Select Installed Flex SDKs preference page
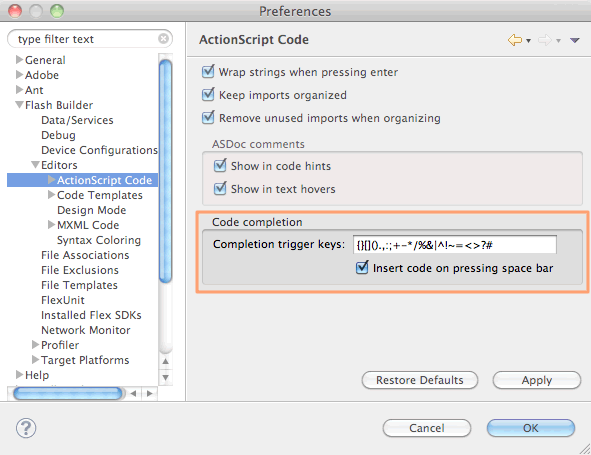591x455 pixels. point(91,315)
